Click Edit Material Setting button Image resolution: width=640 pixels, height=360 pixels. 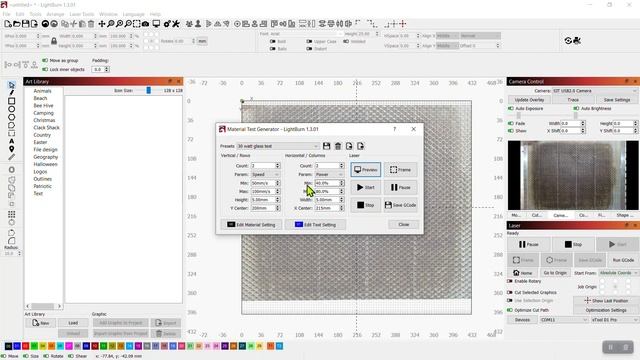(x=251, y=225)
